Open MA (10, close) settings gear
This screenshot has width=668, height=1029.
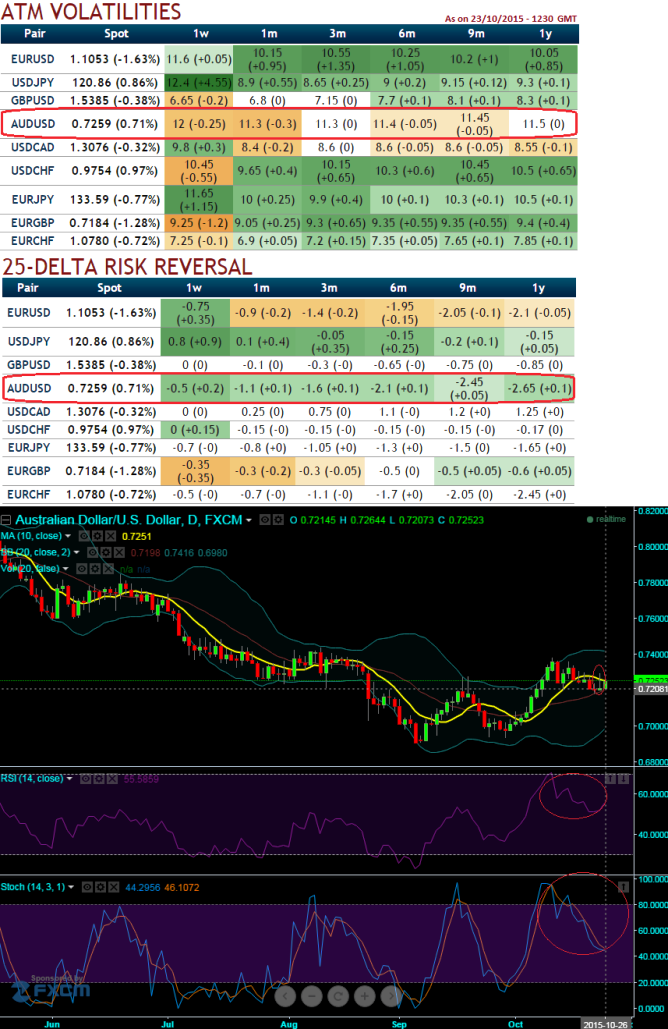(98, 536)
